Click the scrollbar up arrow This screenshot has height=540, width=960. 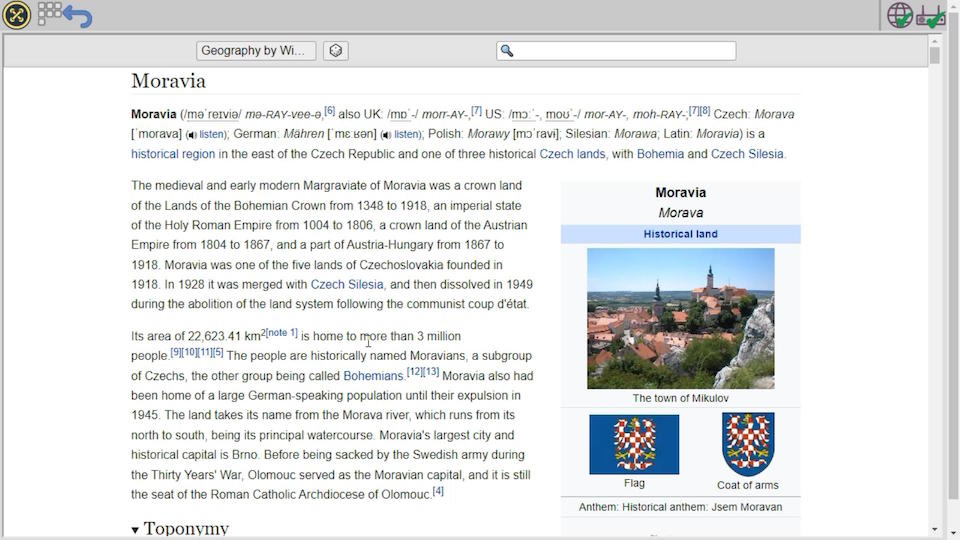pyautogui.click(x=934, y=41)
